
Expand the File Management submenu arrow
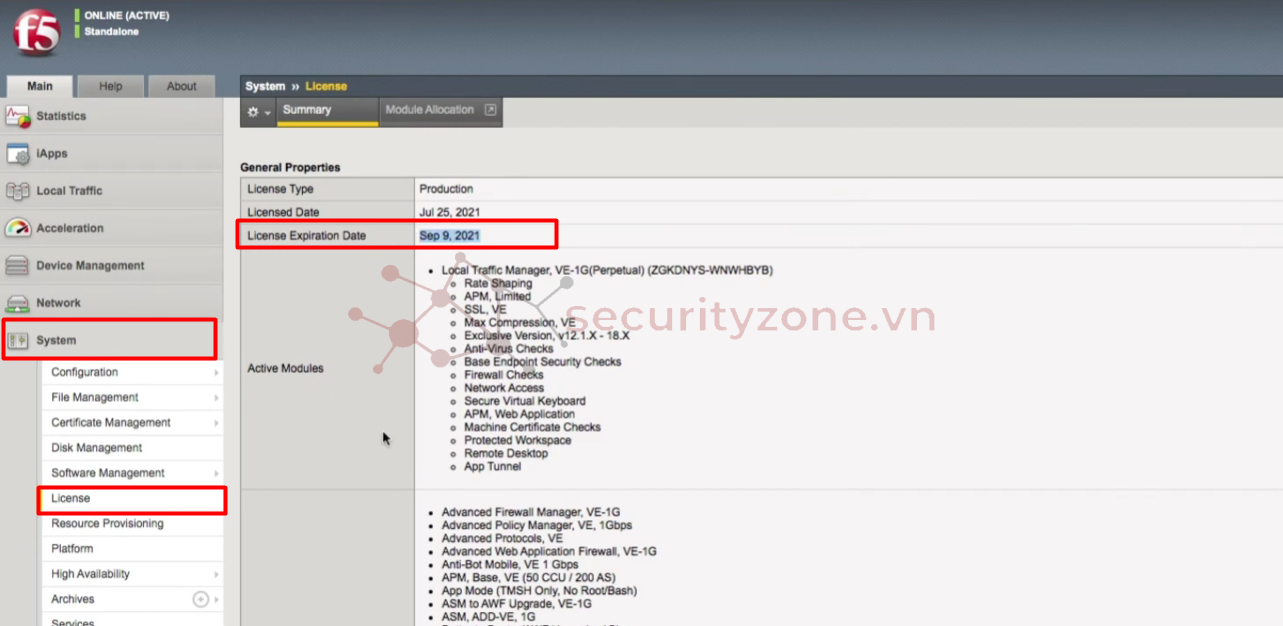point(216,398)
